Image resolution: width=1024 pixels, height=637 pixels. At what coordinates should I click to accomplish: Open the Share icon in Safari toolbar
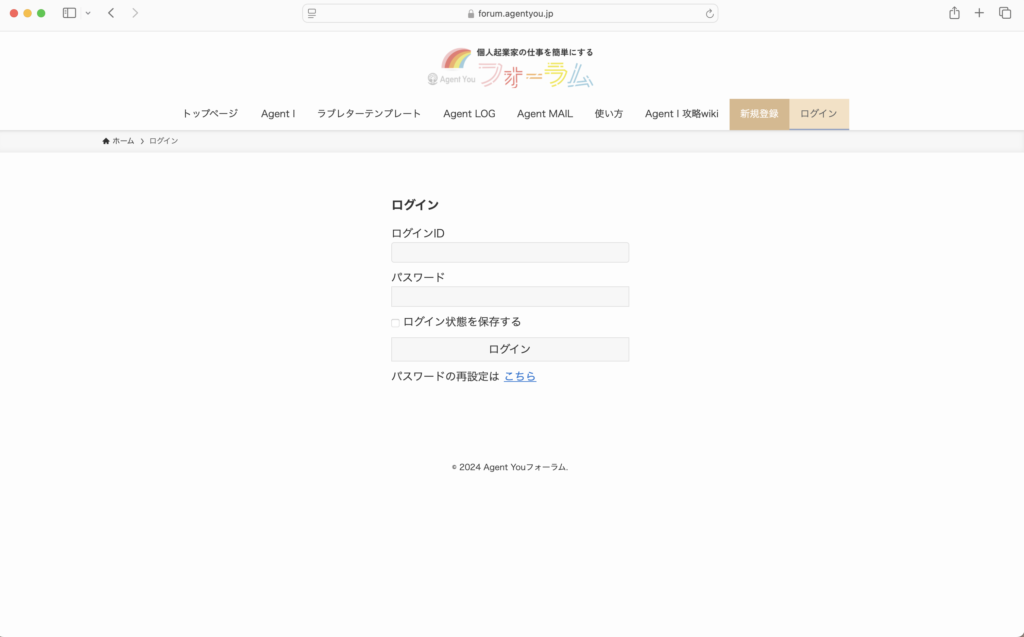pyautogui.click(x=954, y=13)
